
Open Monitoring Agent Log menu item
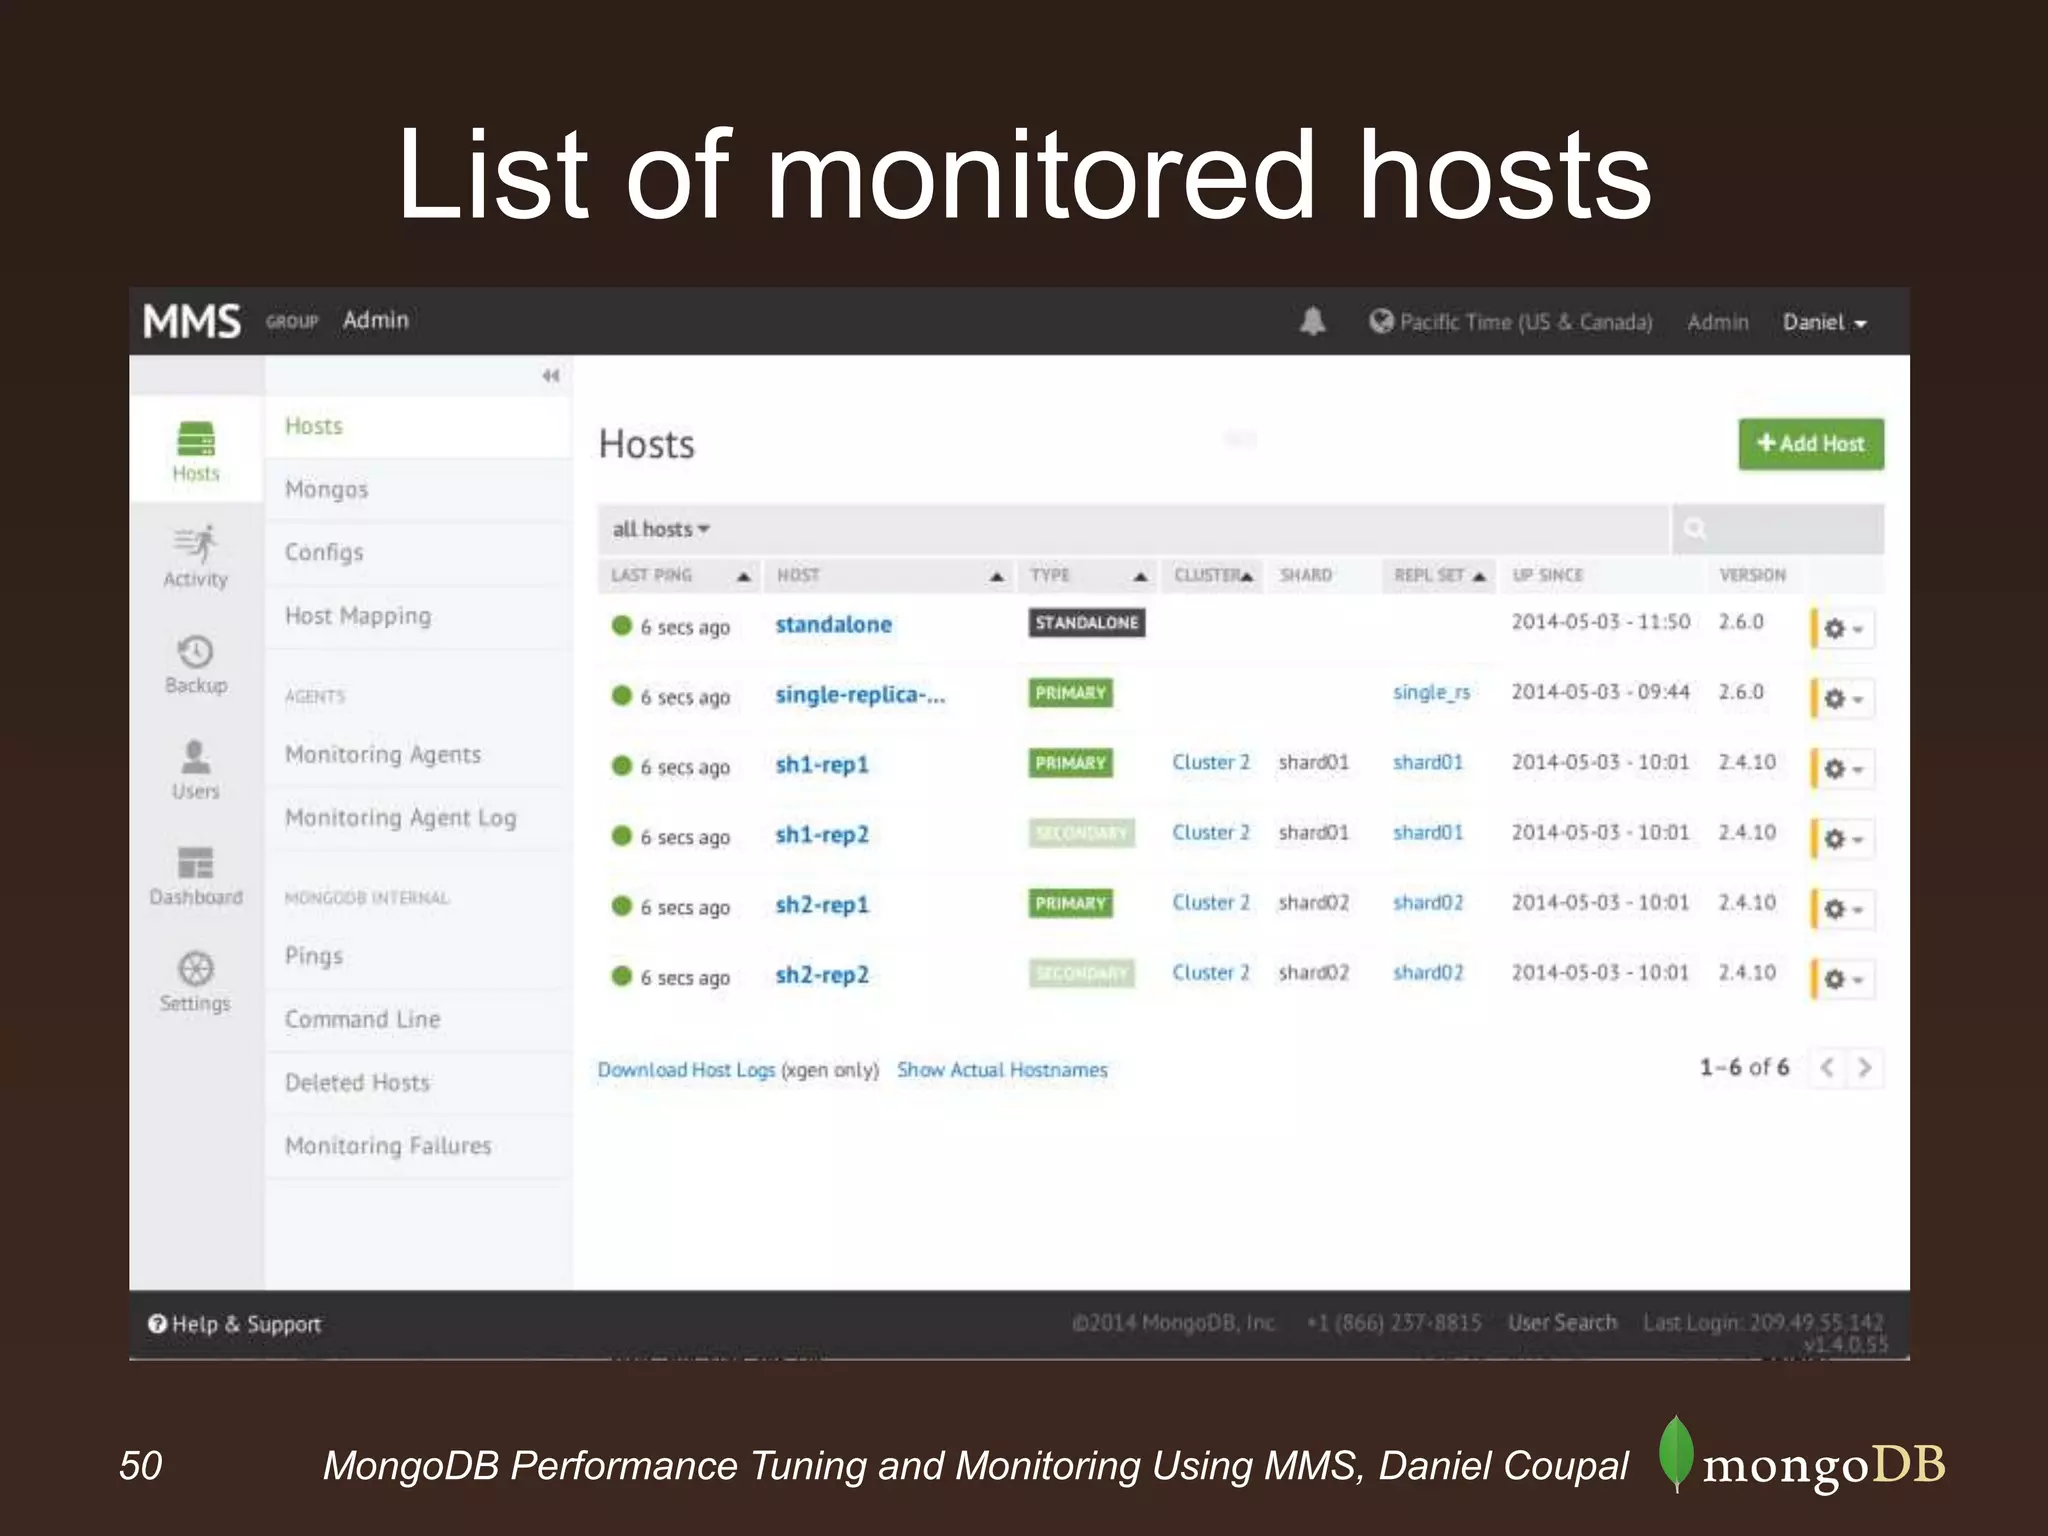[x=417, y=818]
